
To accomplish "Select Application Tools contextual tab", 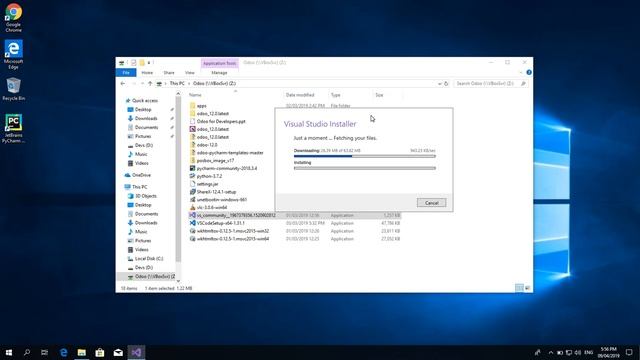I will (x=220, y=63).
